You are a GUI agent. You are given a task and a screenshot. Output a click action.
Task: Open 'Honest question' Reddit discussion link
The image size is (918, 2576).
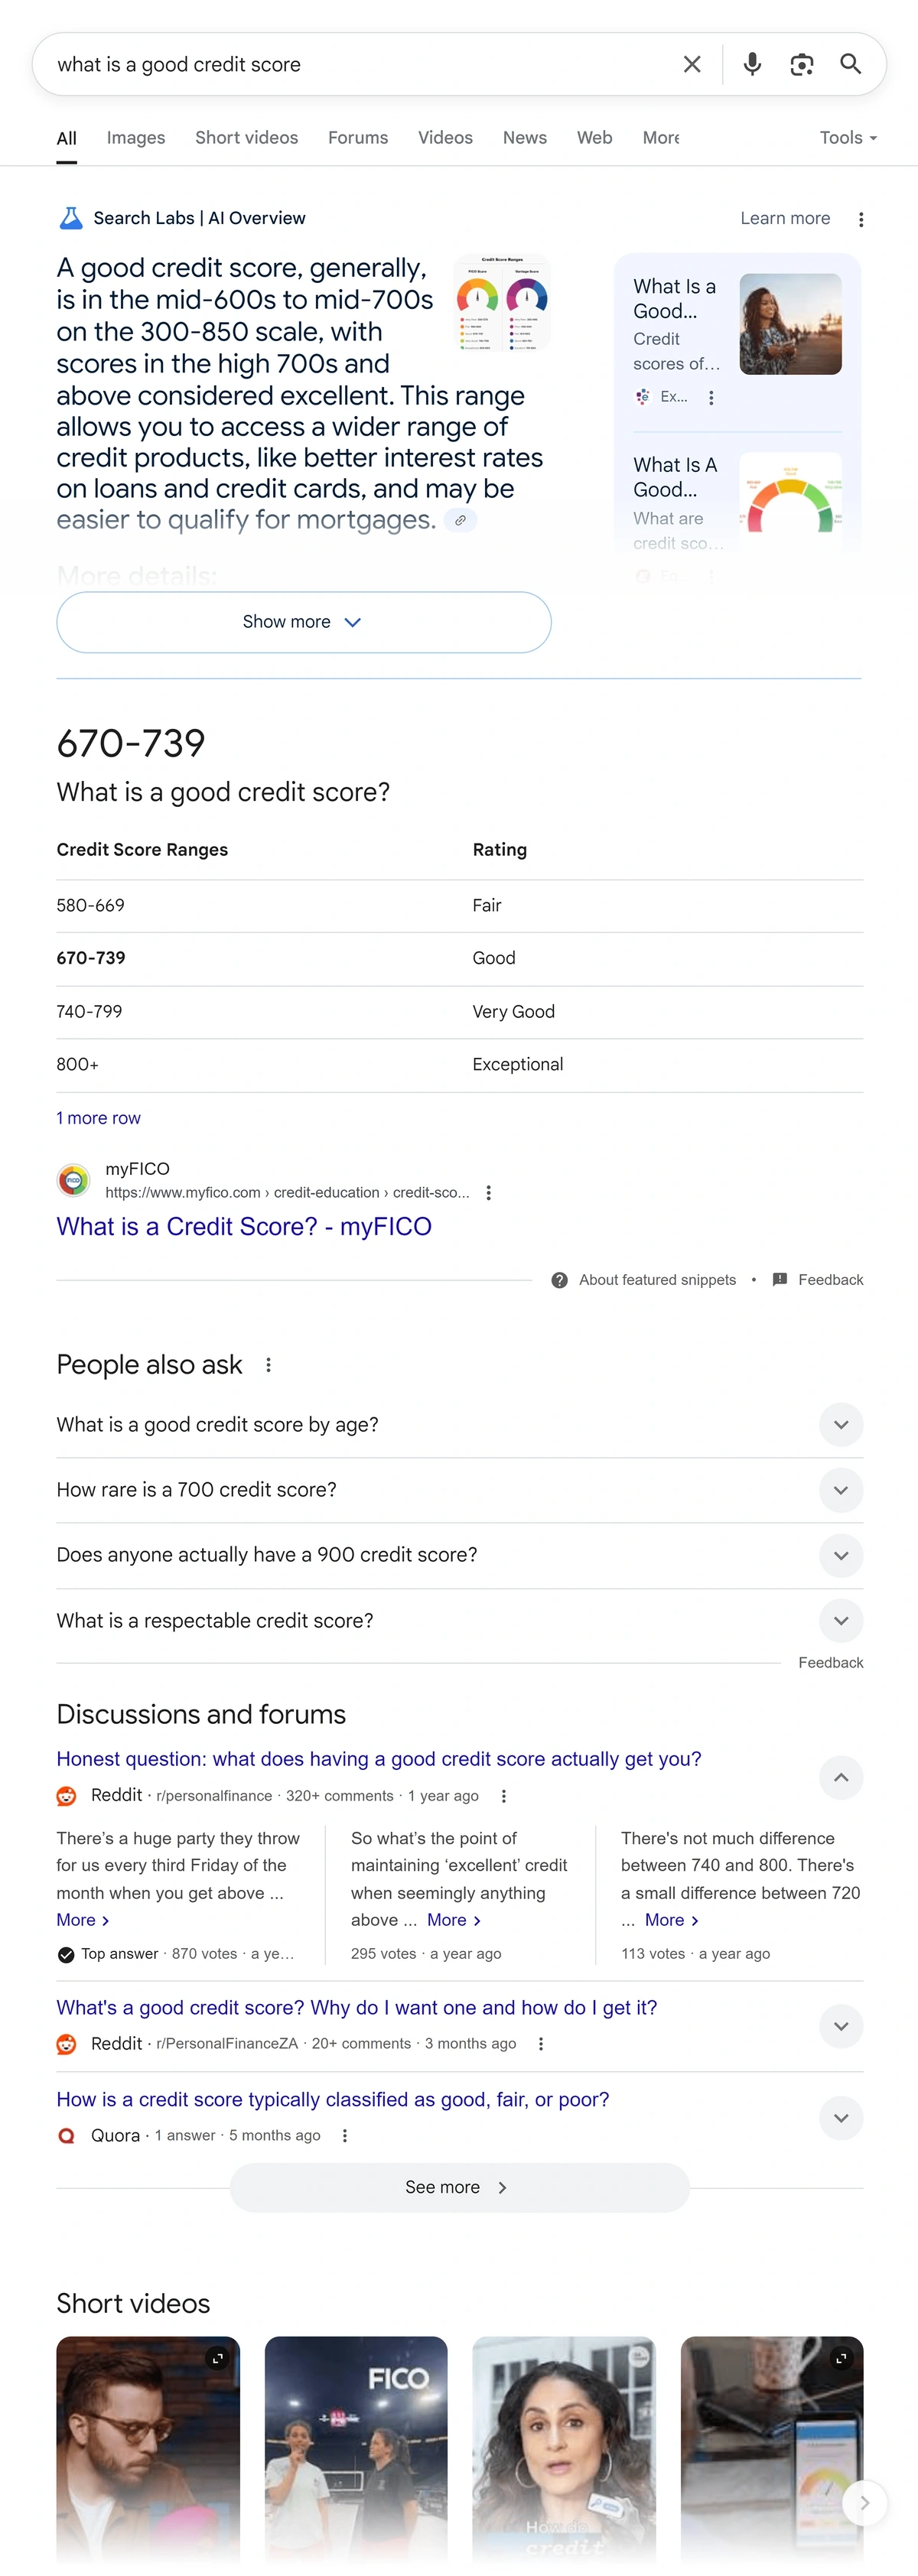pos(379,1759)
